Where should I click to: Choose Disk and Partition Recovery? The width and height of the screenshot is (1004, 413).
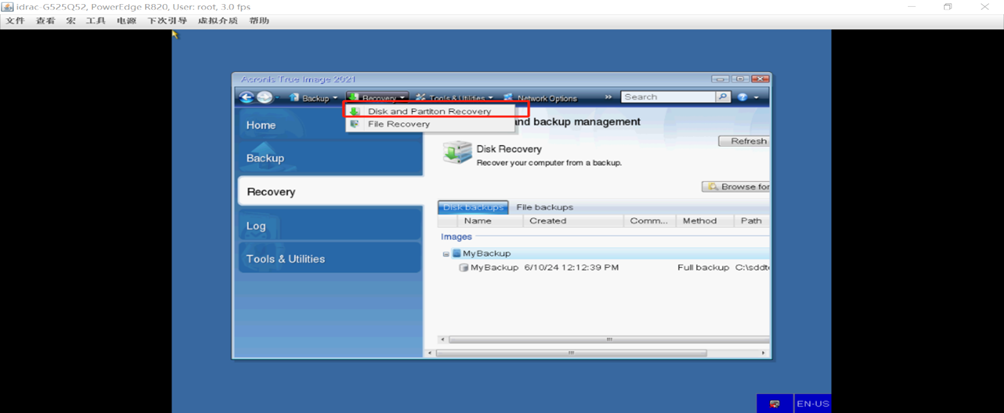coord(430,111)
